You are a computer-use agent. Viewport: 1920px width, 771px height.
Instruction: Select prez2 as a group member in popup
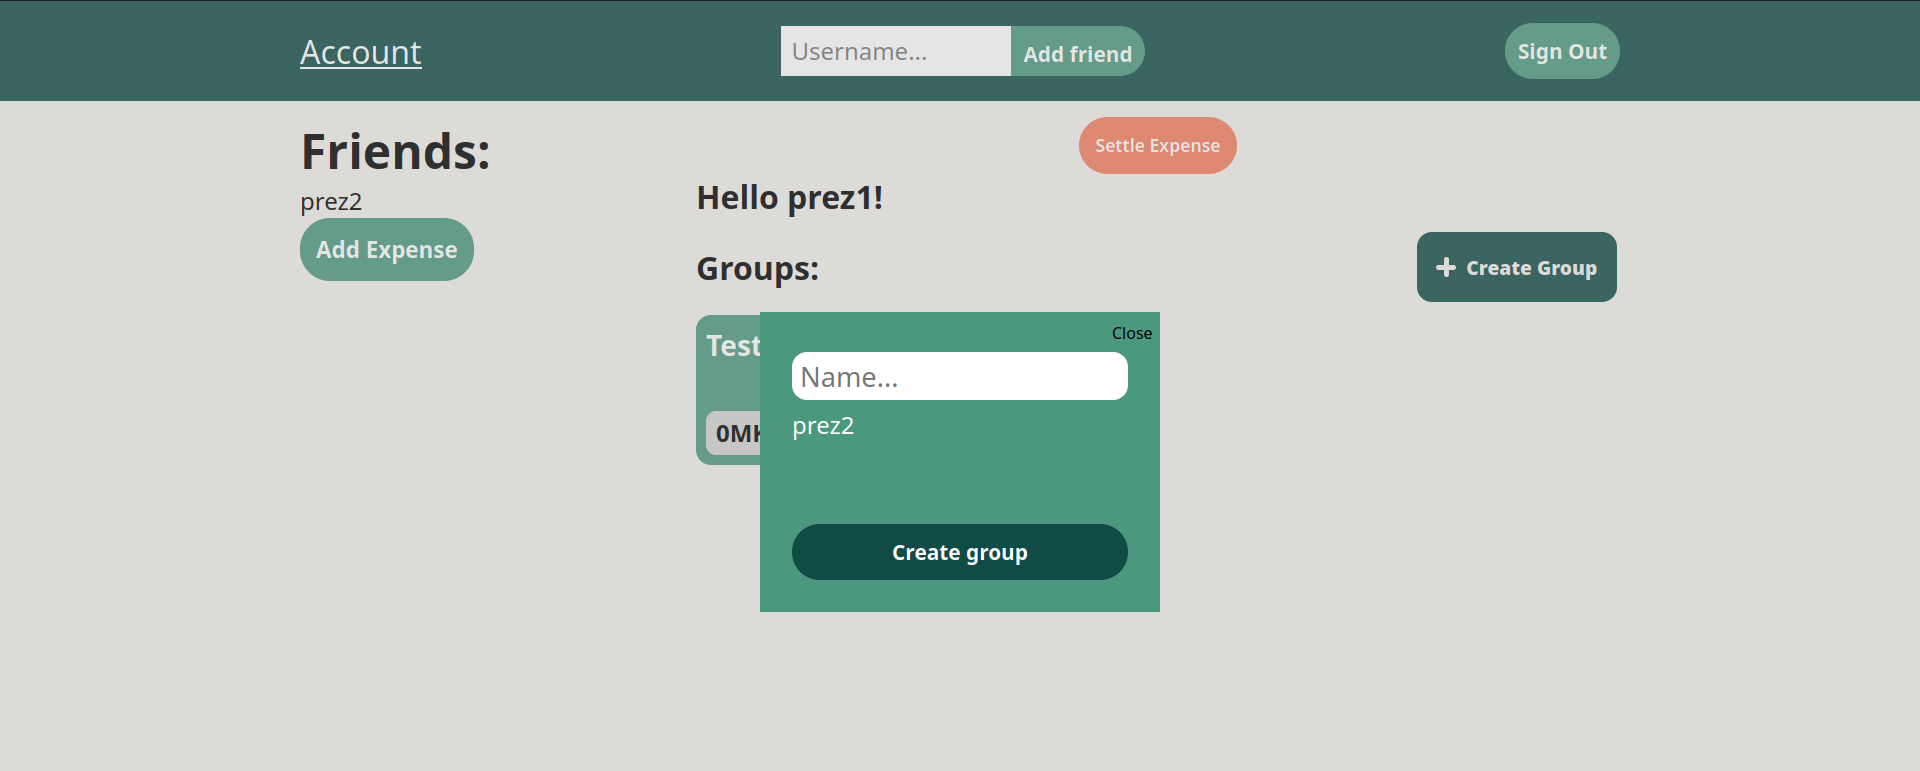pos(823,426)
